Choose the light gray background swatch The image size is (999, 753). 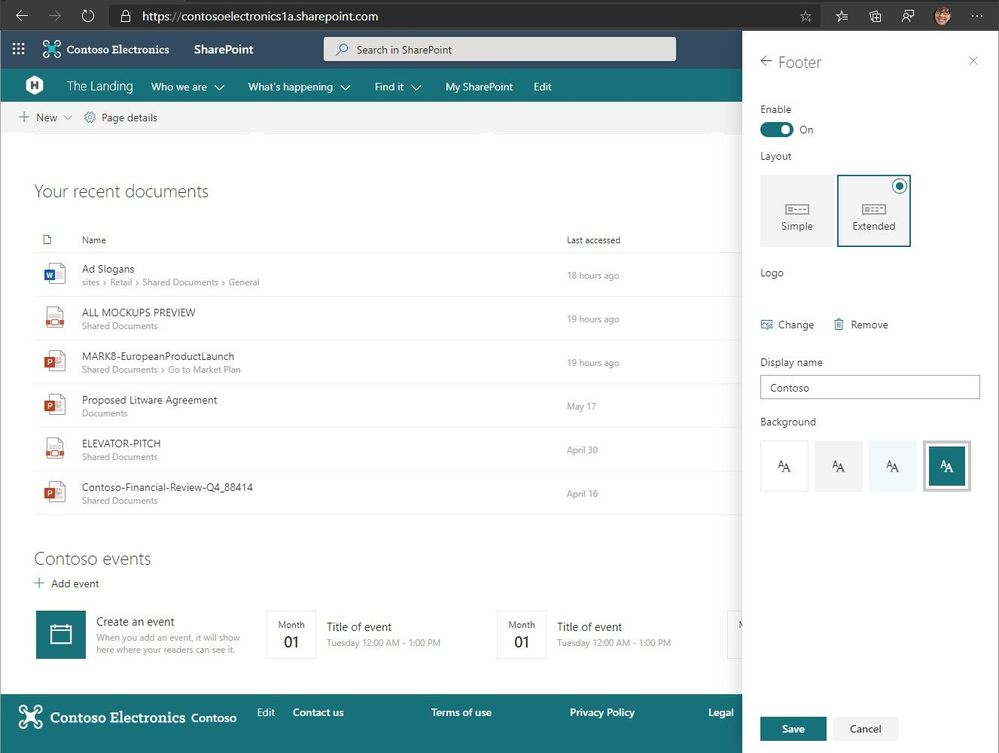[x=838, y=466]
